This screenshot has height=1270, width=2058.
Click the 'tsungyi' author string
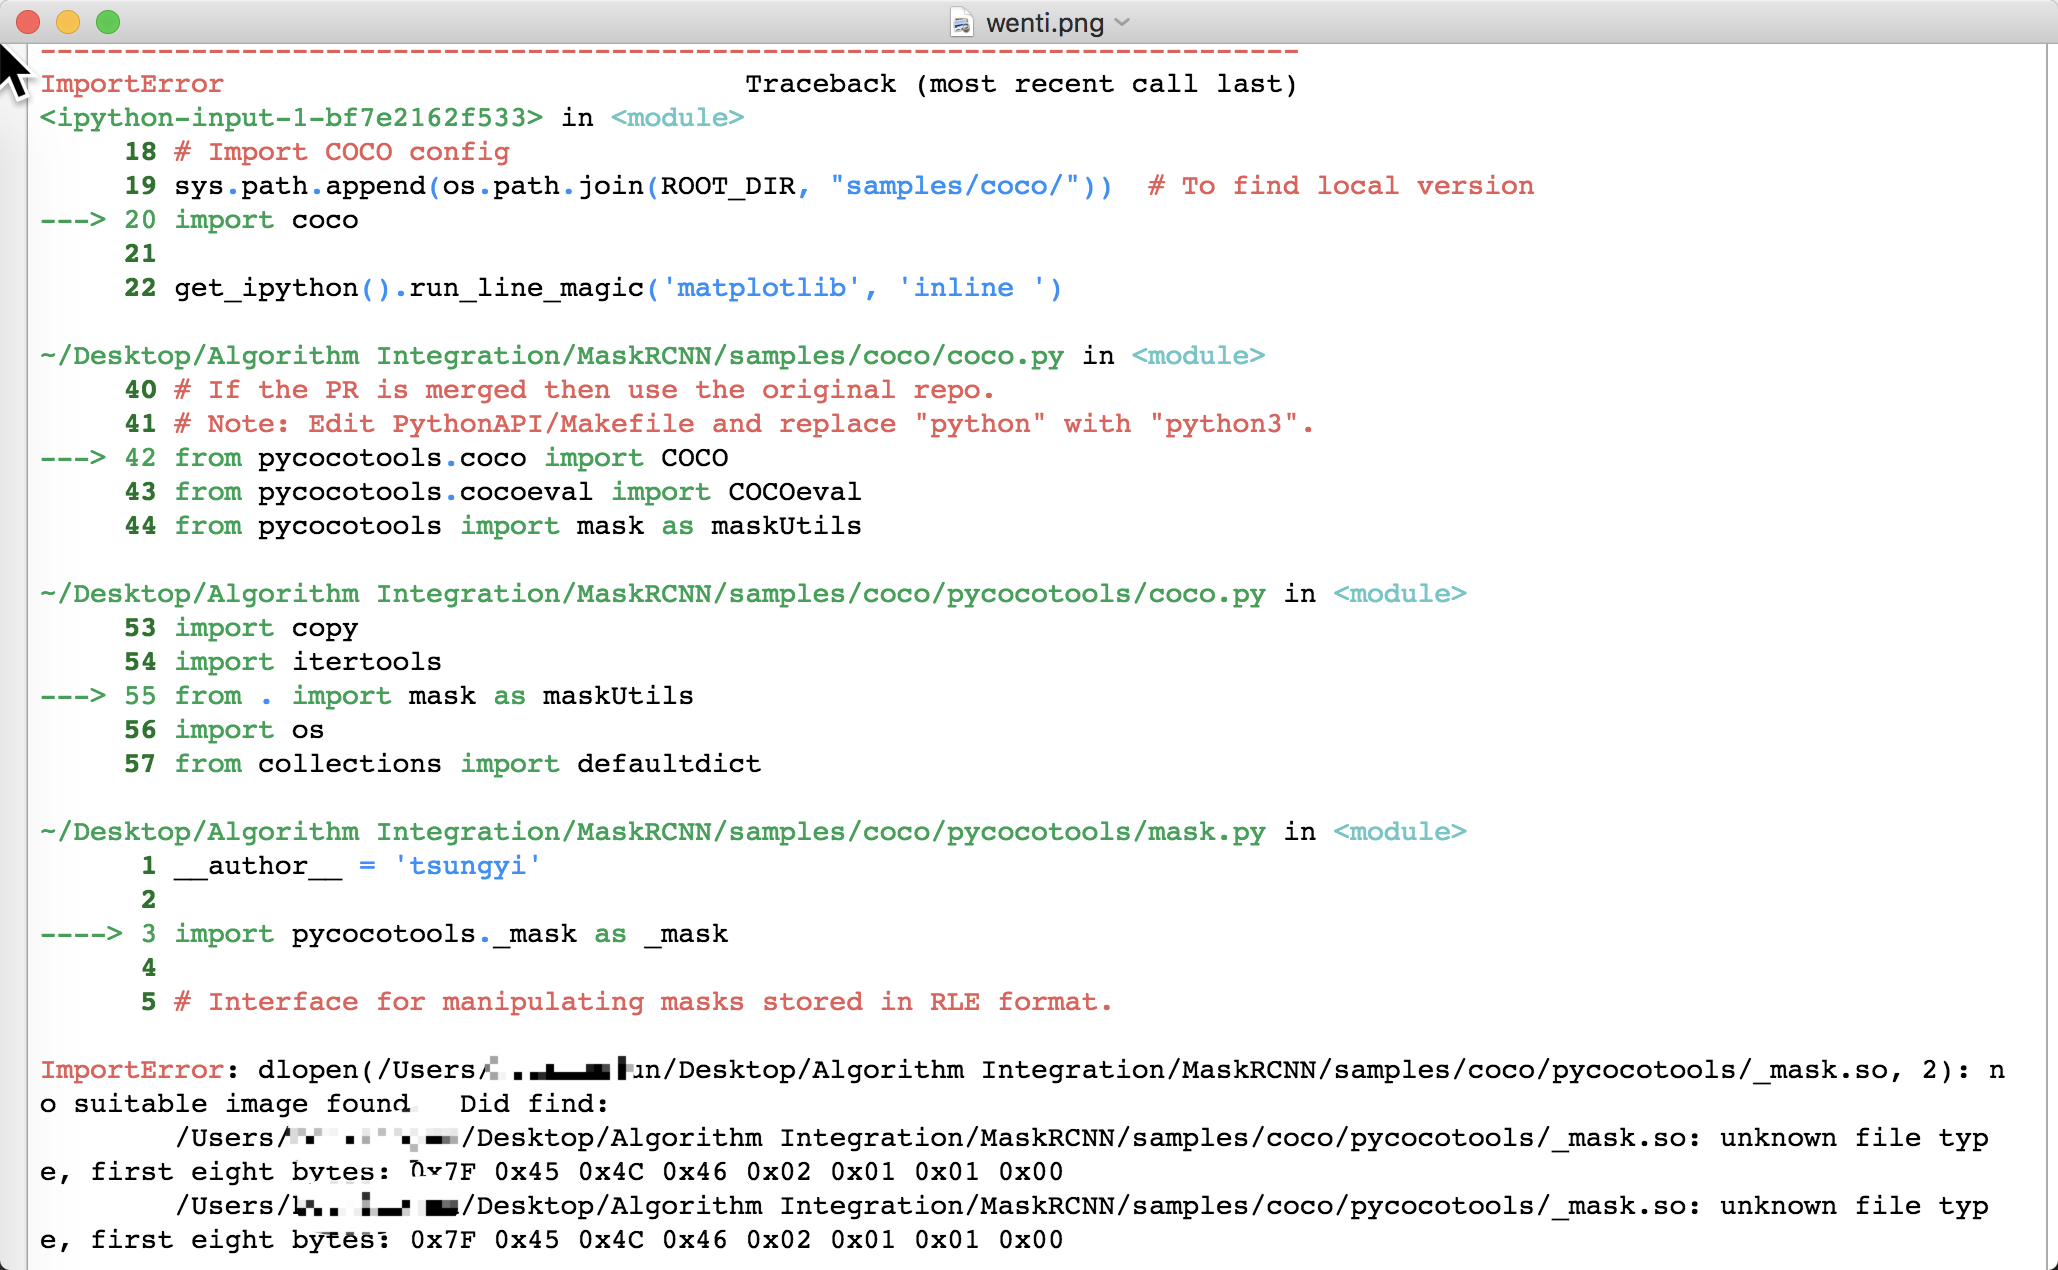467,866
